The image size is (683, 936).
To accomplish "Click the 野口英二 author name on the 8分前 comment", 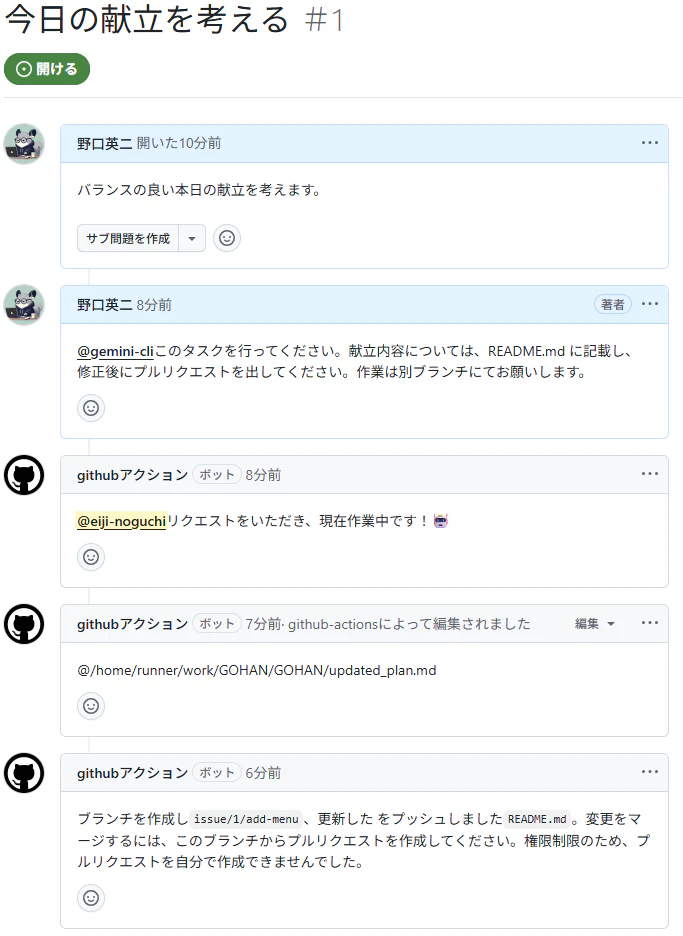I will (104, 305).
